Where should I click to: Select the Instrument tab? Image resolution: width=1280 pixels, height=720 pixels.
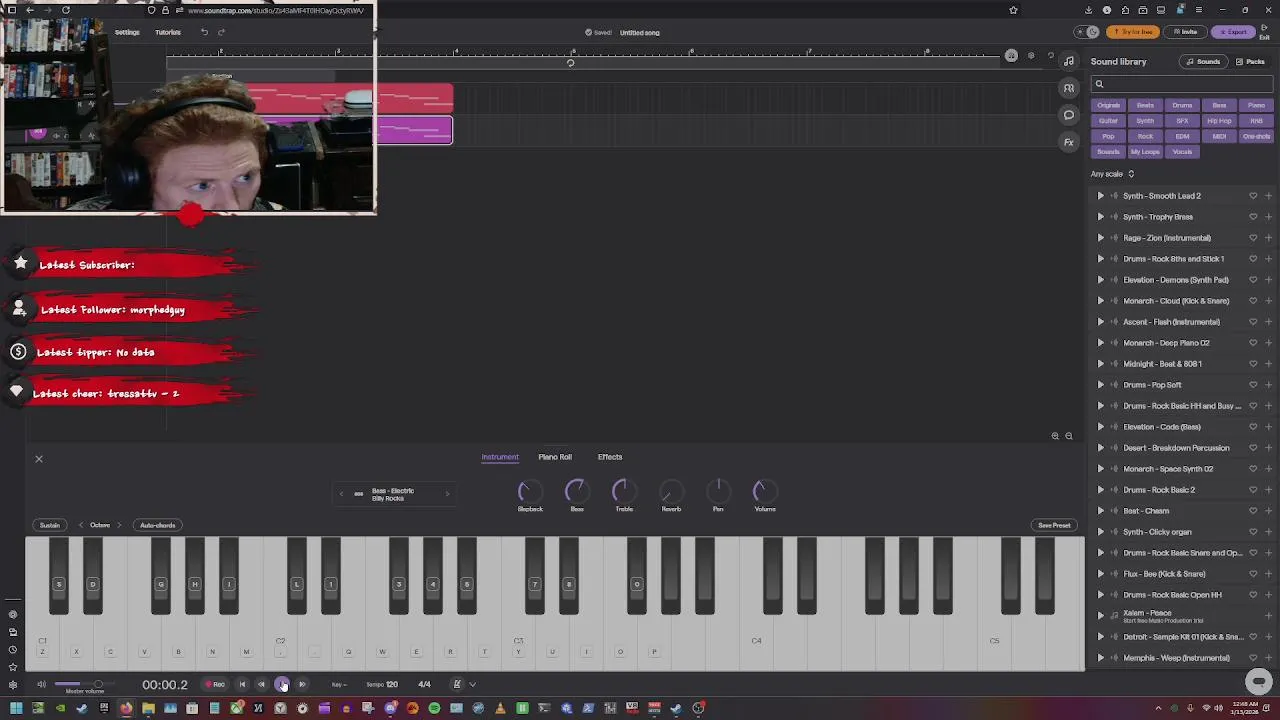pos(500,457)
